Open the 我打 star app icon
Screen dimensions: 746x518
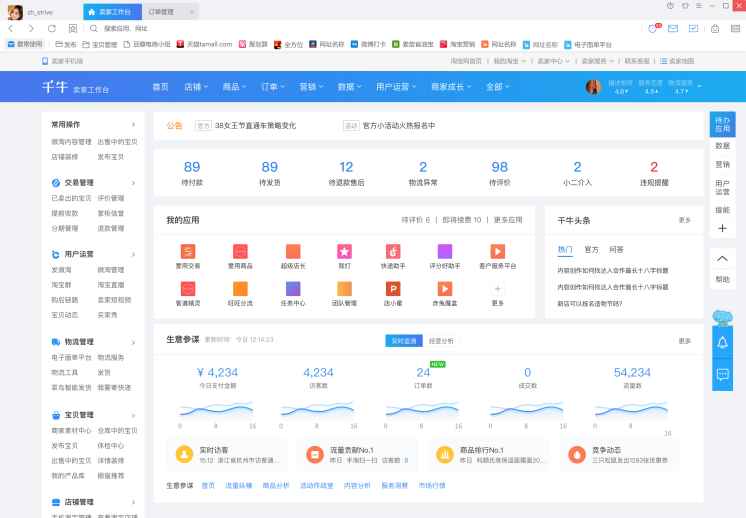tap(344, 251)
